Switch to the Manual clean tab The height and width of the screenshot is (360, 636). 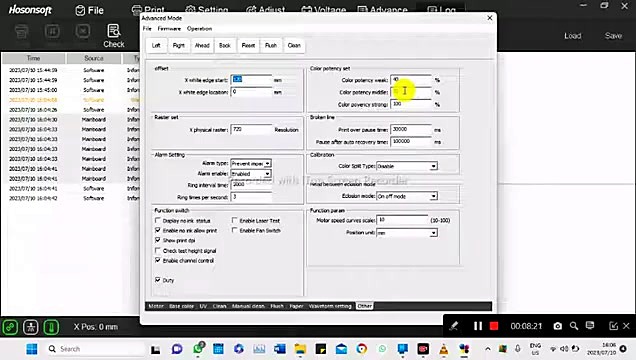(248, 306)
